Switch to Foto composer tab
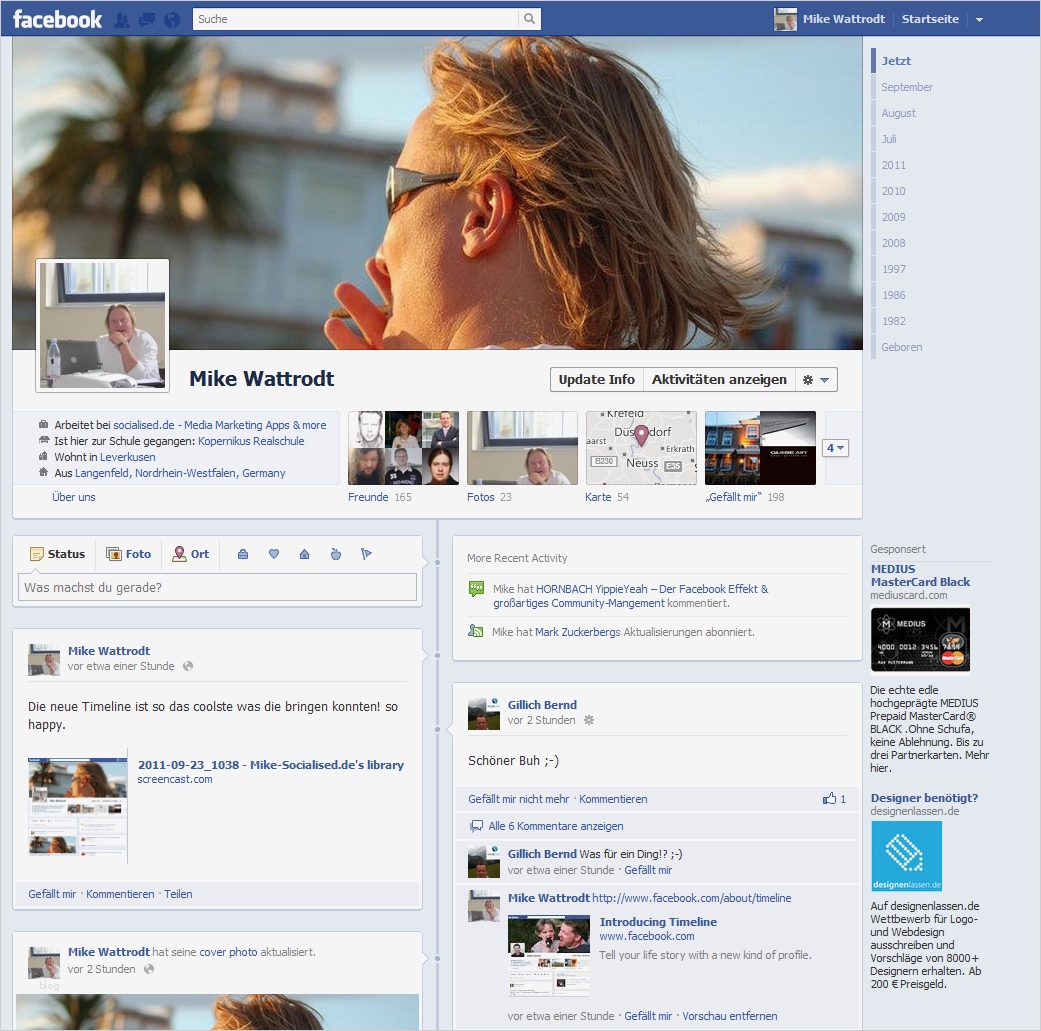 point(129,554)
